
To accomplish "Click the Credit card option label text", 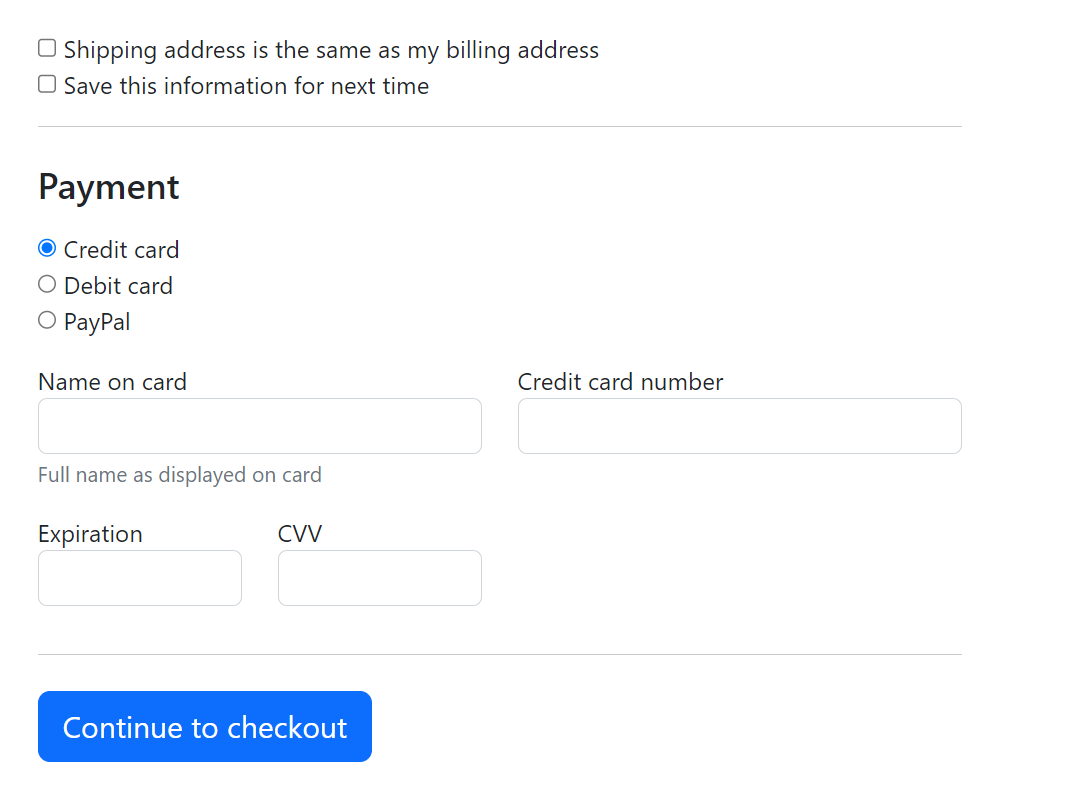I will pyautogui.click(x=121, y=249).
